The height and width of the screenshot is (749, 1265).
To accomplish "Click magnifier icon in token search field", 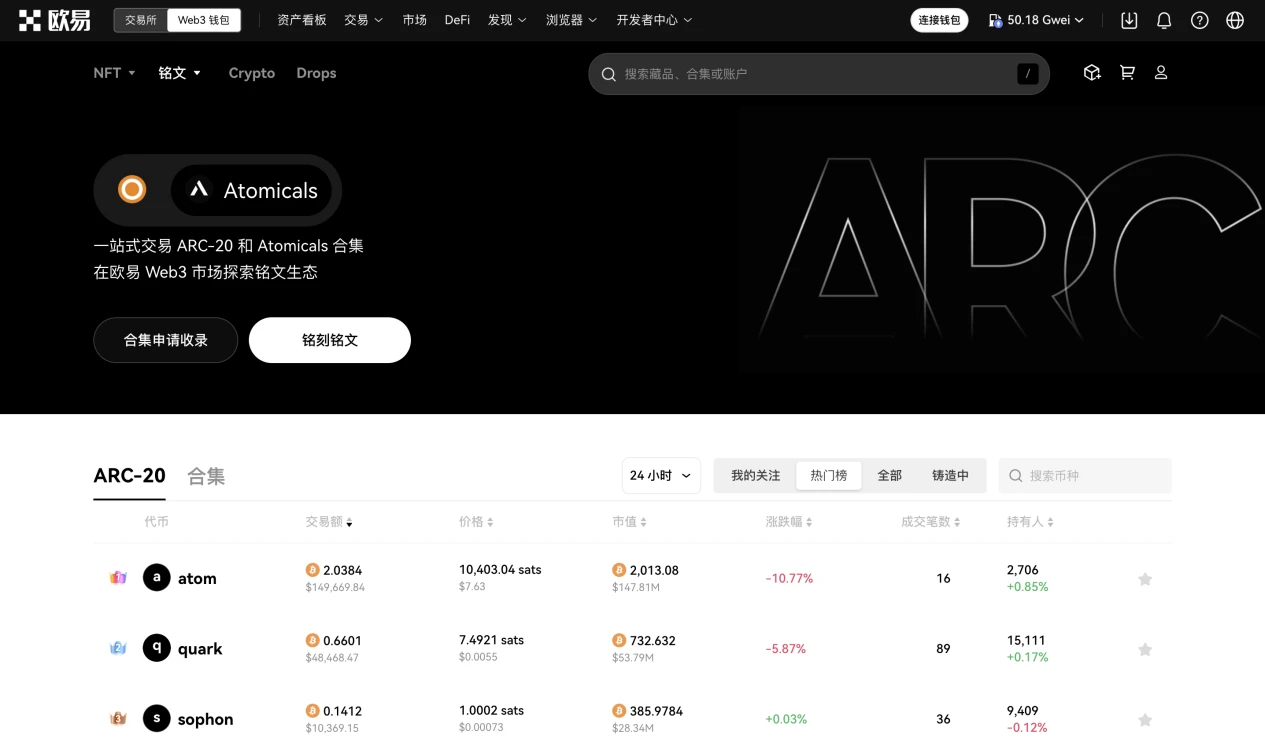I will click(1016, 476).
